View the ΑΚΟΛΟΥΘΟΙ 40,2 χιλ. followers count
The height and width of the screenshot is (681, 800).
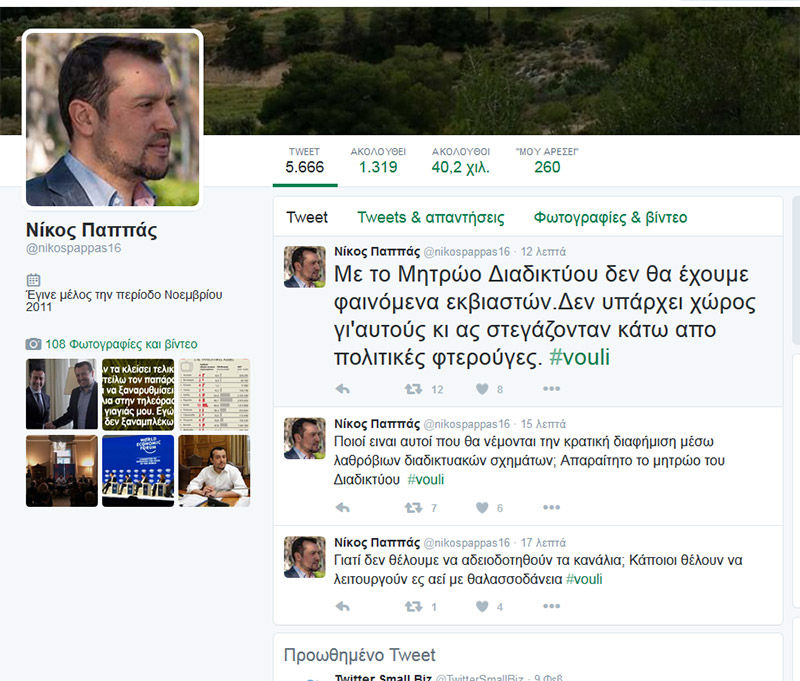[x=460, y=160]
